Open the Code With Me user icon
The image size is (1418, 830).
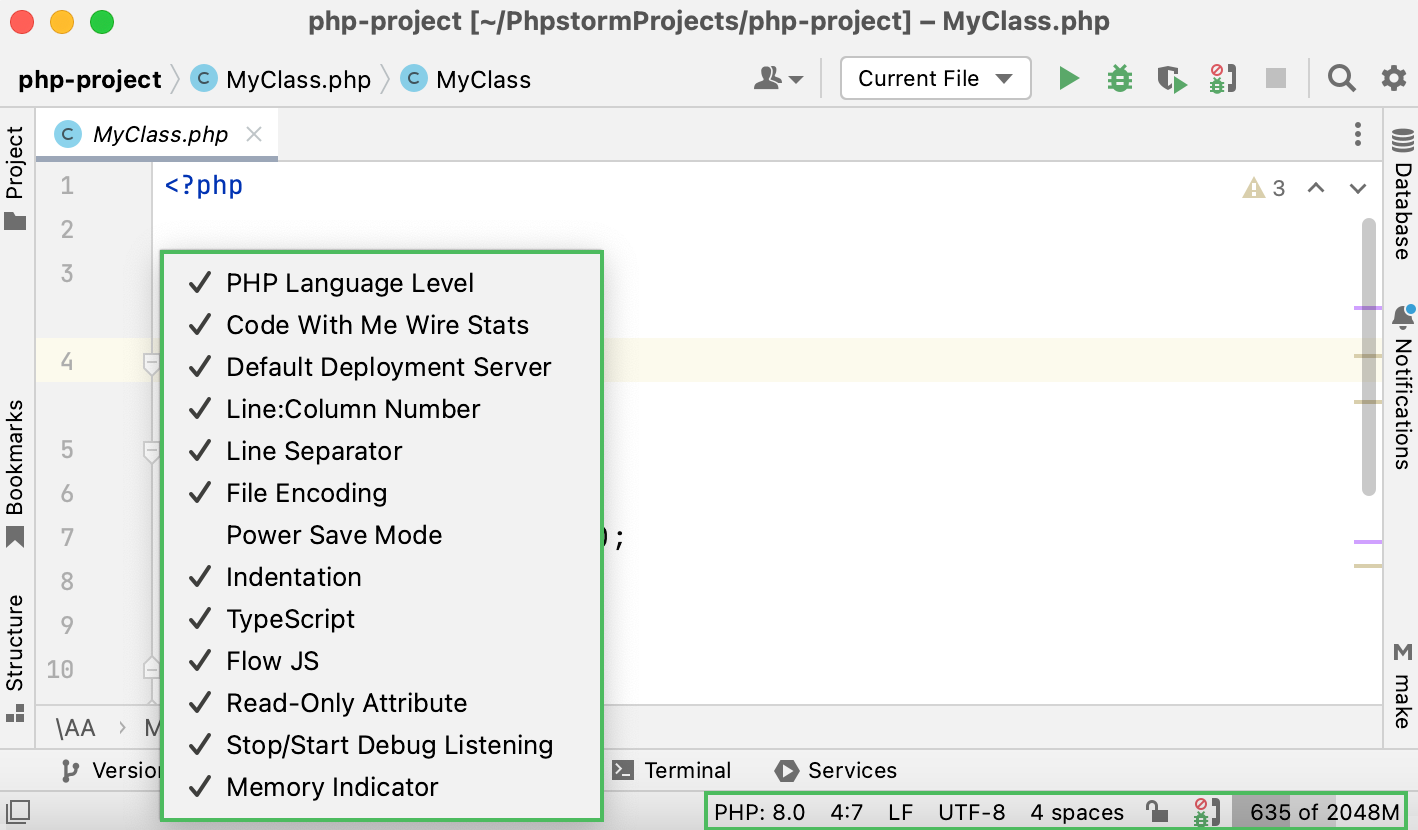click(777, 79)
